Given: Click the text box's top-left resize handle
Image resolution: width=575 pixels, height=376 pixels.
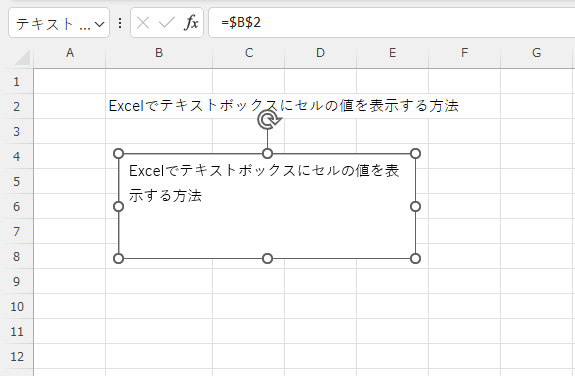Looking at the screenshot, I should click(118, 154).
